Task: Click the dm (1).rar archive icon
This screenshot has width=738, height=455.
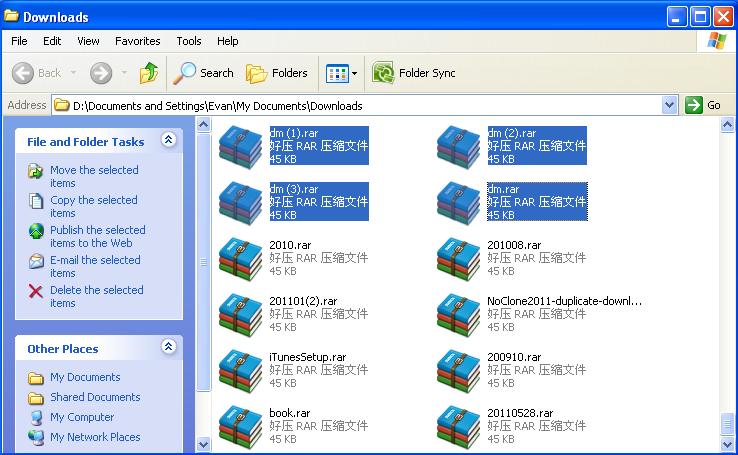Action: pos(241,147)
